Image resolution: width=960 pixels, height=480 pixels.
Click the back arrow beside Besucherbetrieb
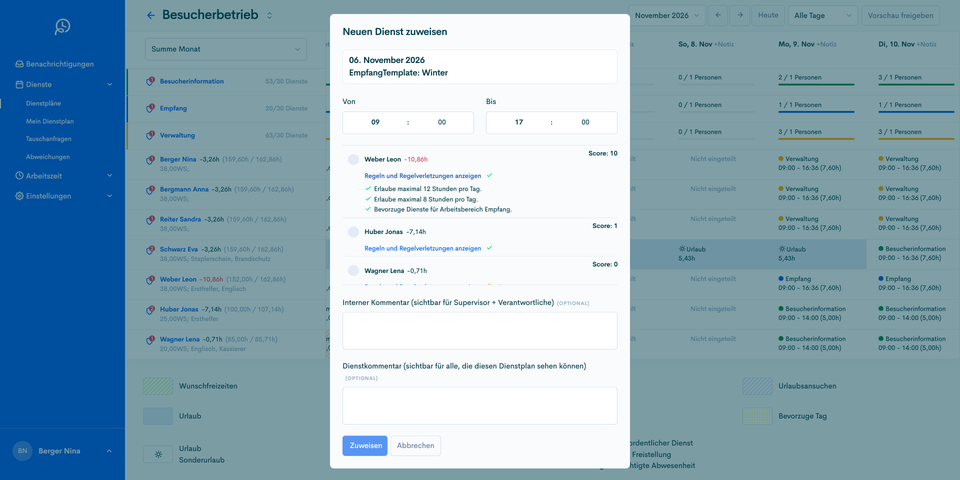151,15
